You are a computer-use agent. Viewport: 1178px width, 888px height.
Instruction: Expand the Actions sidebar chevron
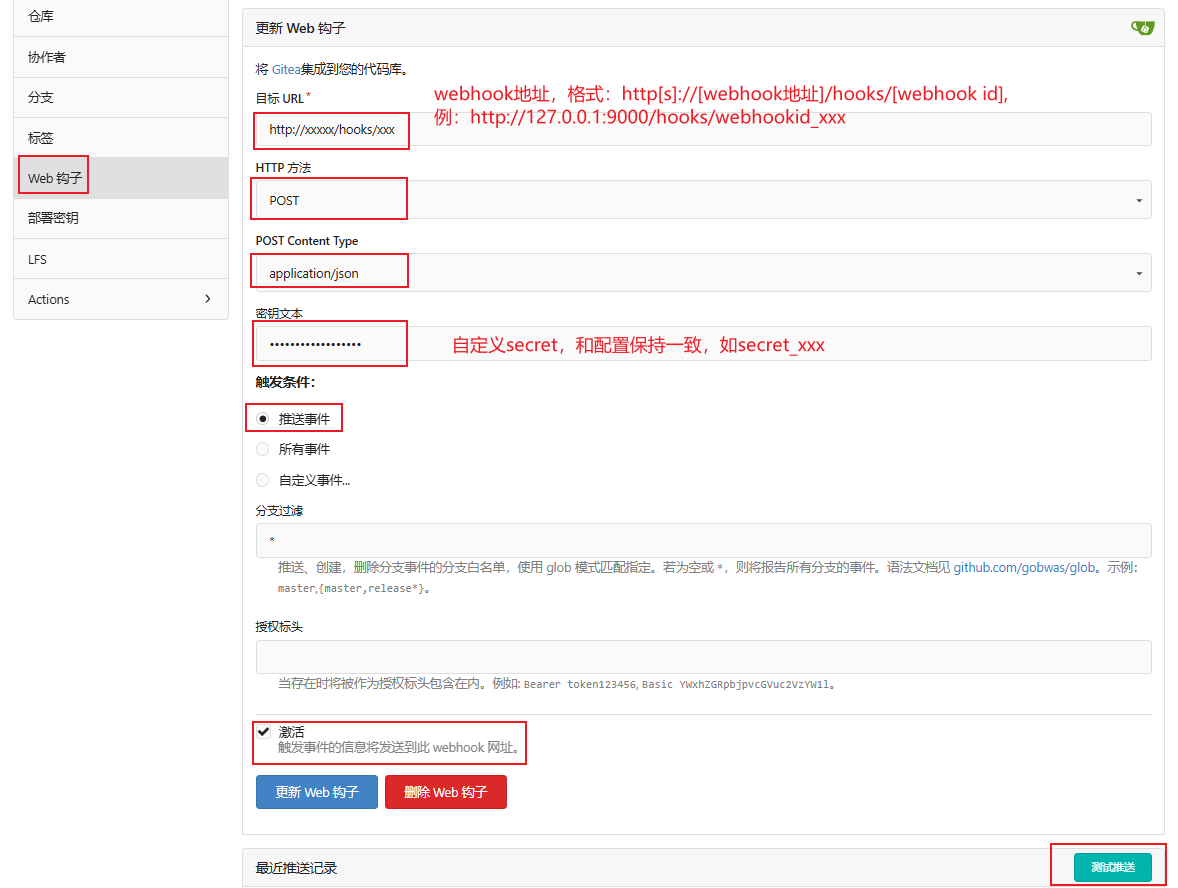click(208, 299)
